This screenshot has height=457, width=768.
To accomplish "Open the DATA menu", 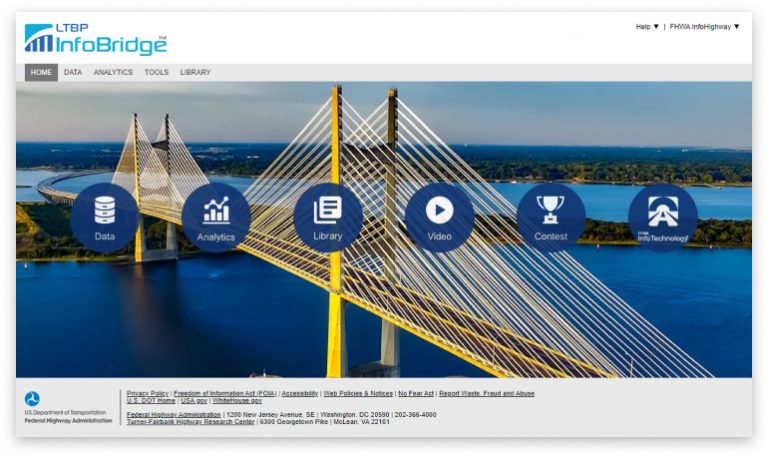I will click(73, 72).
